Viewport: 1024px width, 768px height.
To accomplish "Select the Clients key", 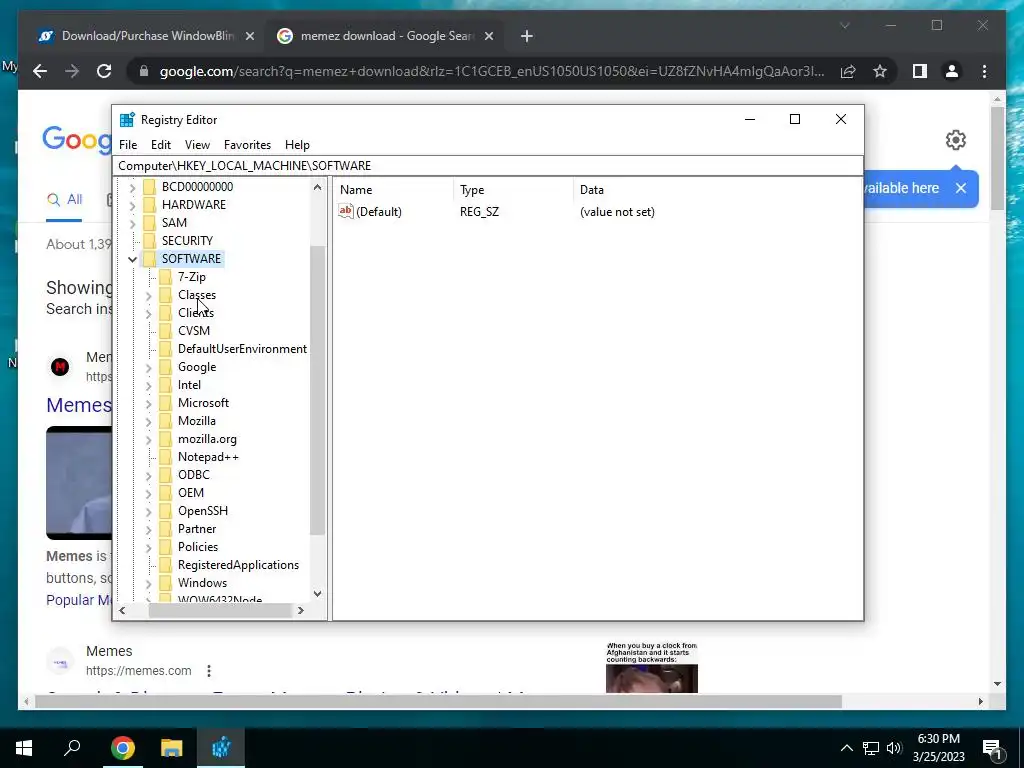I will pyautogui.click(x=196, y=313).
